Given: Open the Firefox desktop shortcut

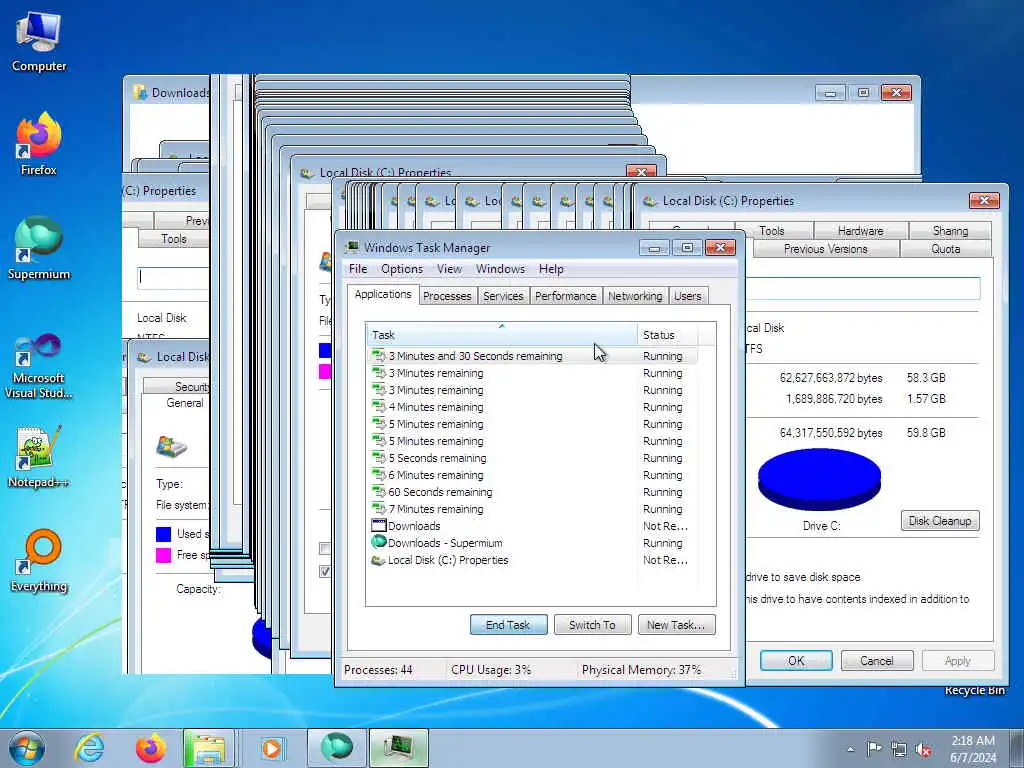Looking at the screenshot, I should pos(39,144).
